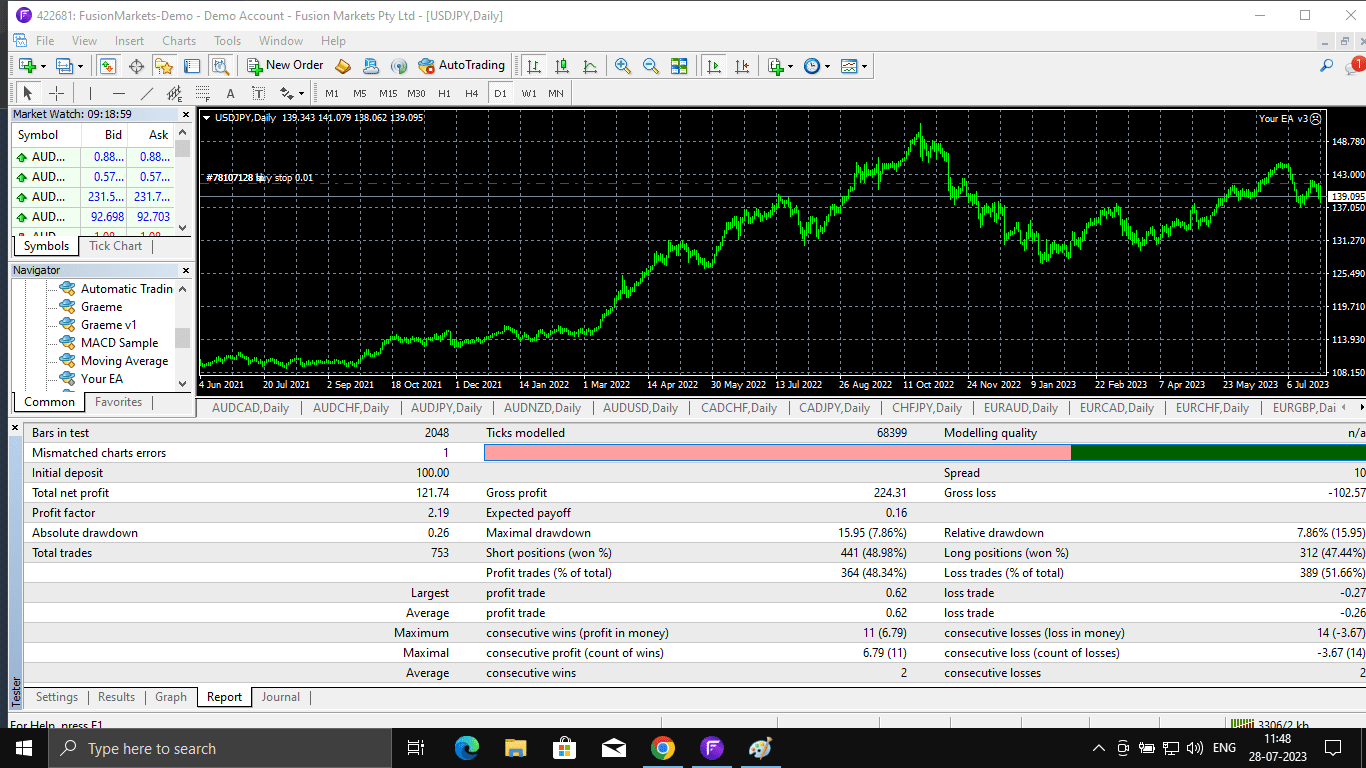
Task: Open the Strategy Tester magnifier icon
Action: [x=221, y=66]
